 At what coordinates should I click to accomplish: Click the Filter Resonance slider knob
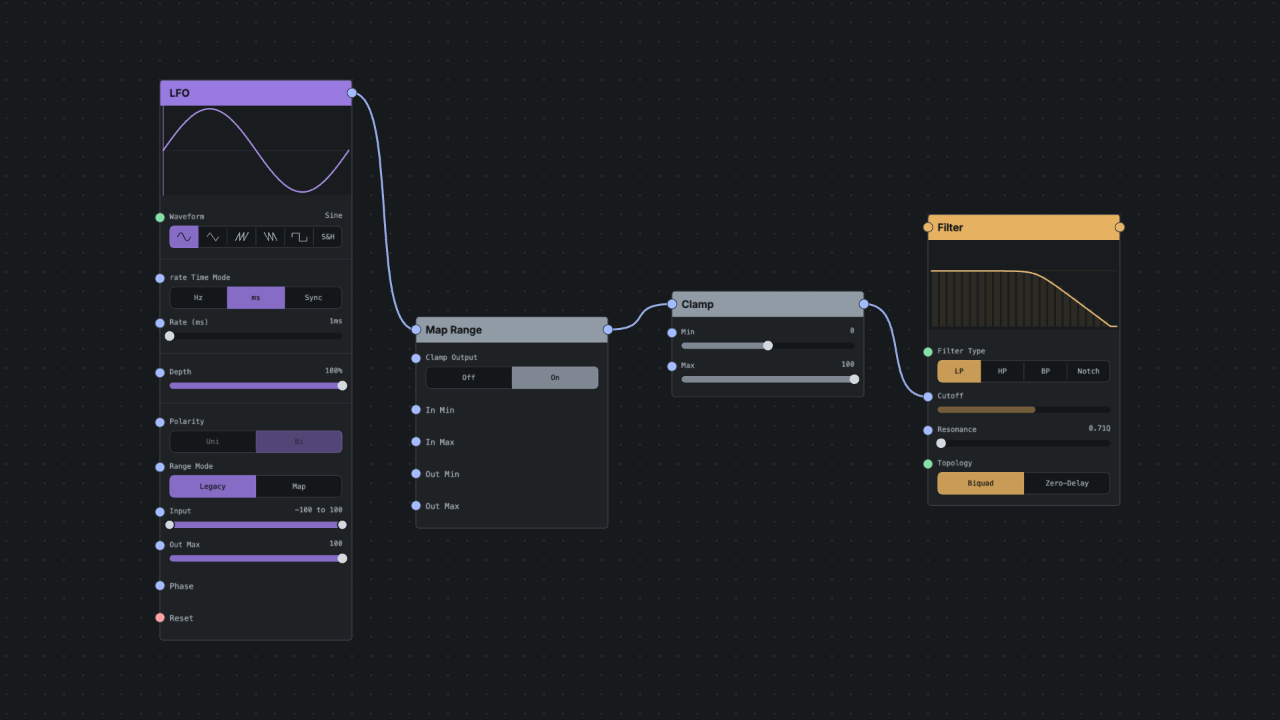[941, 443]
